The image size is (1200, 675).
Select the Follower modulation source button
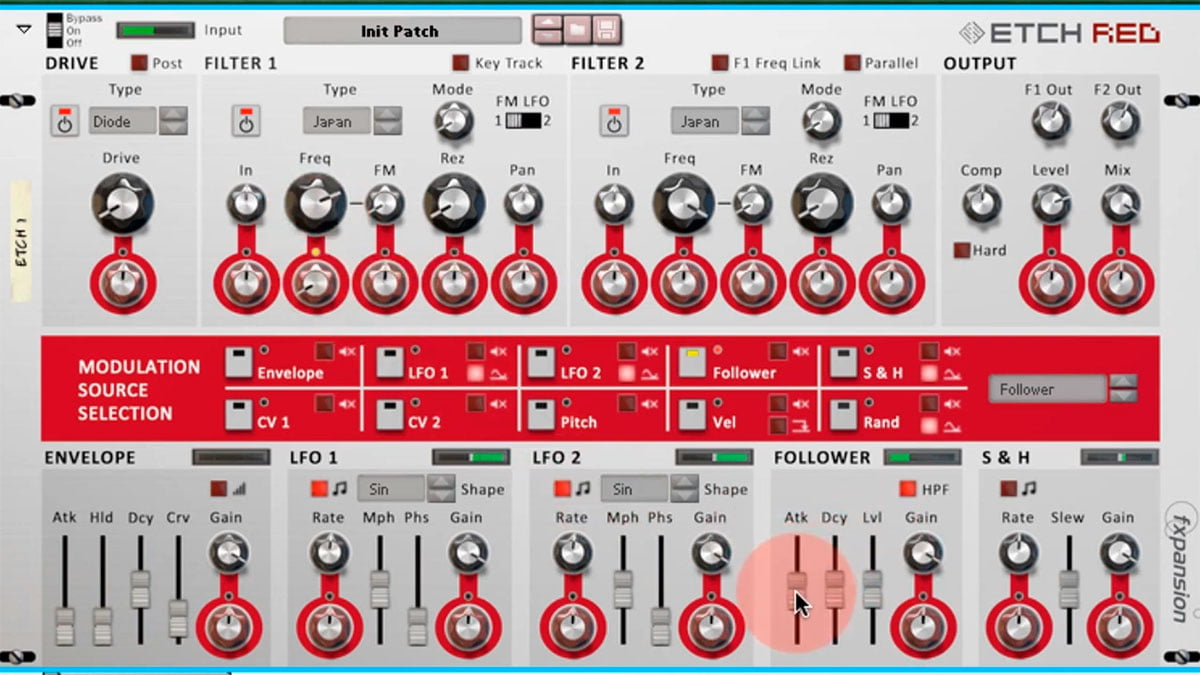(692, 363)
